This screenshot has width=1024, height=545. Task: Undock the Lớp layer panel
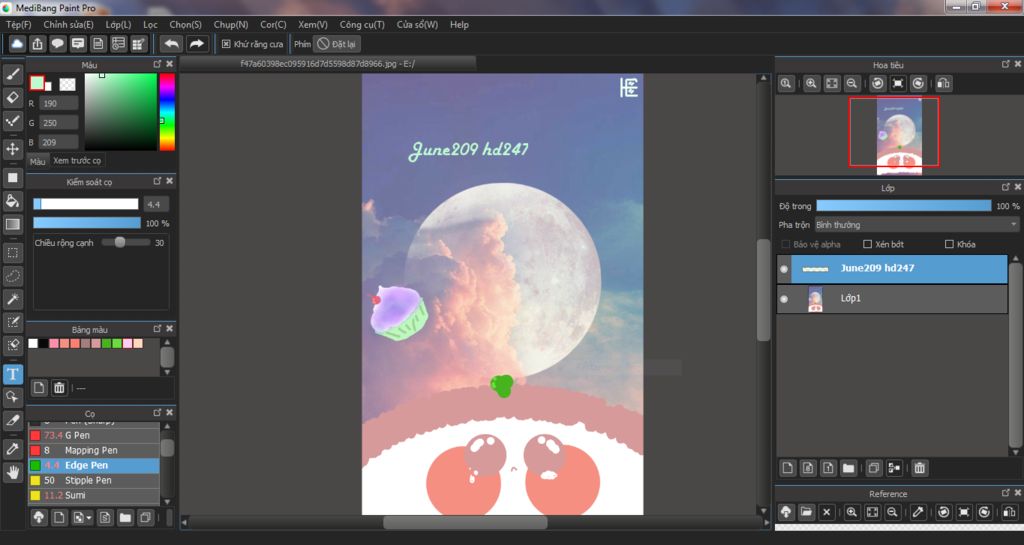pos(1006,187)
